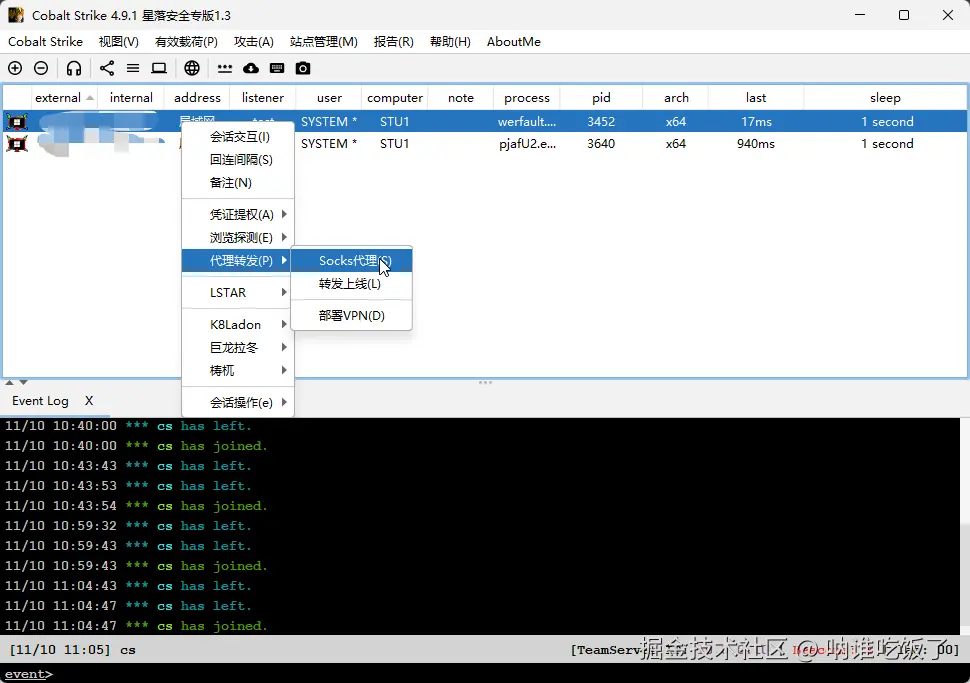
Task: Click the disconnect (minus) toolbar icon
Action: 41,68
